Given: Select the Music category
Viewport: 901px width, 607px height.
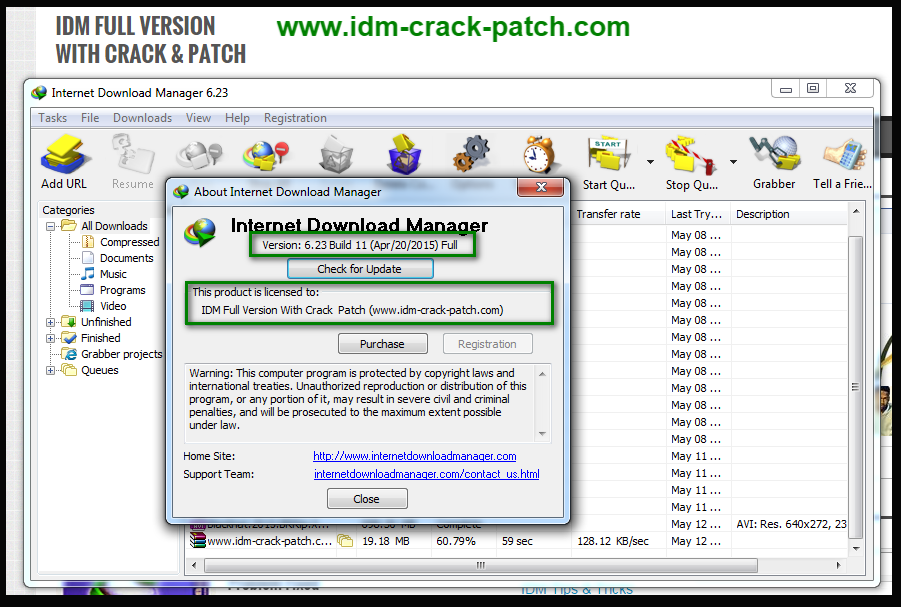Looking at the screenshot, I should (x=103, y=274).
